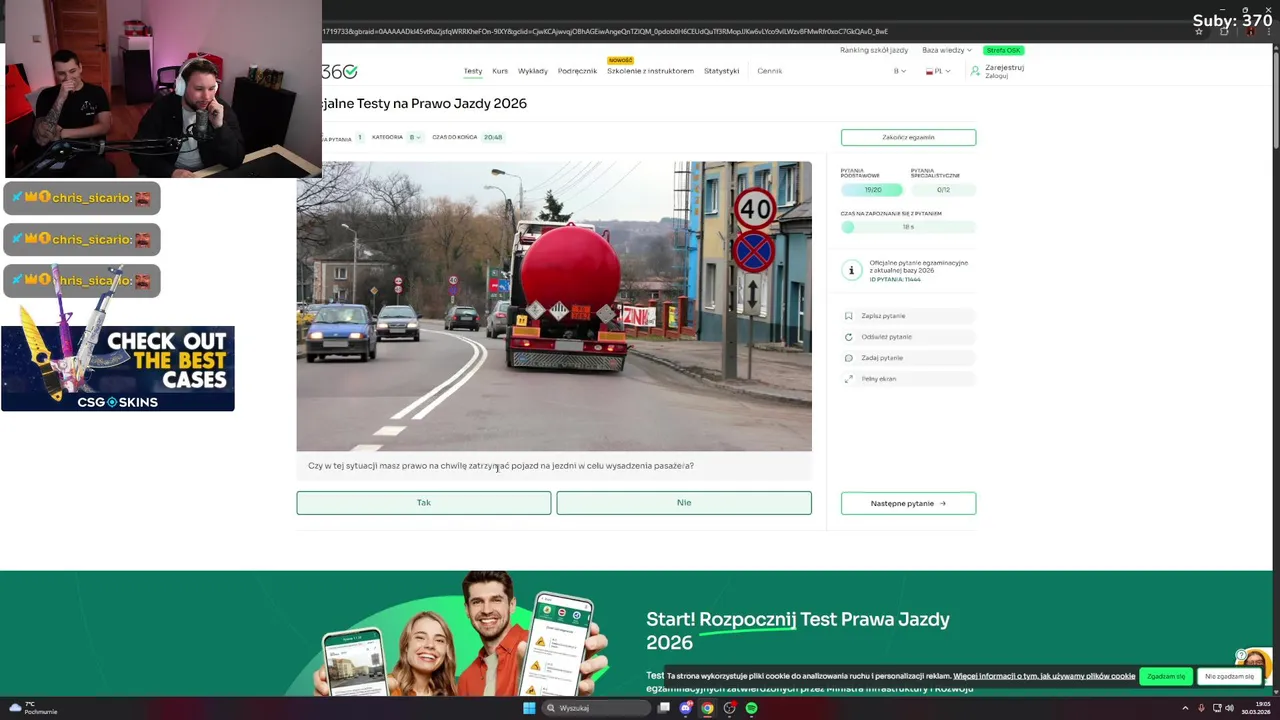Click the question number 1 badge
The image size is (1280, 720).
(x=360, y=137)
